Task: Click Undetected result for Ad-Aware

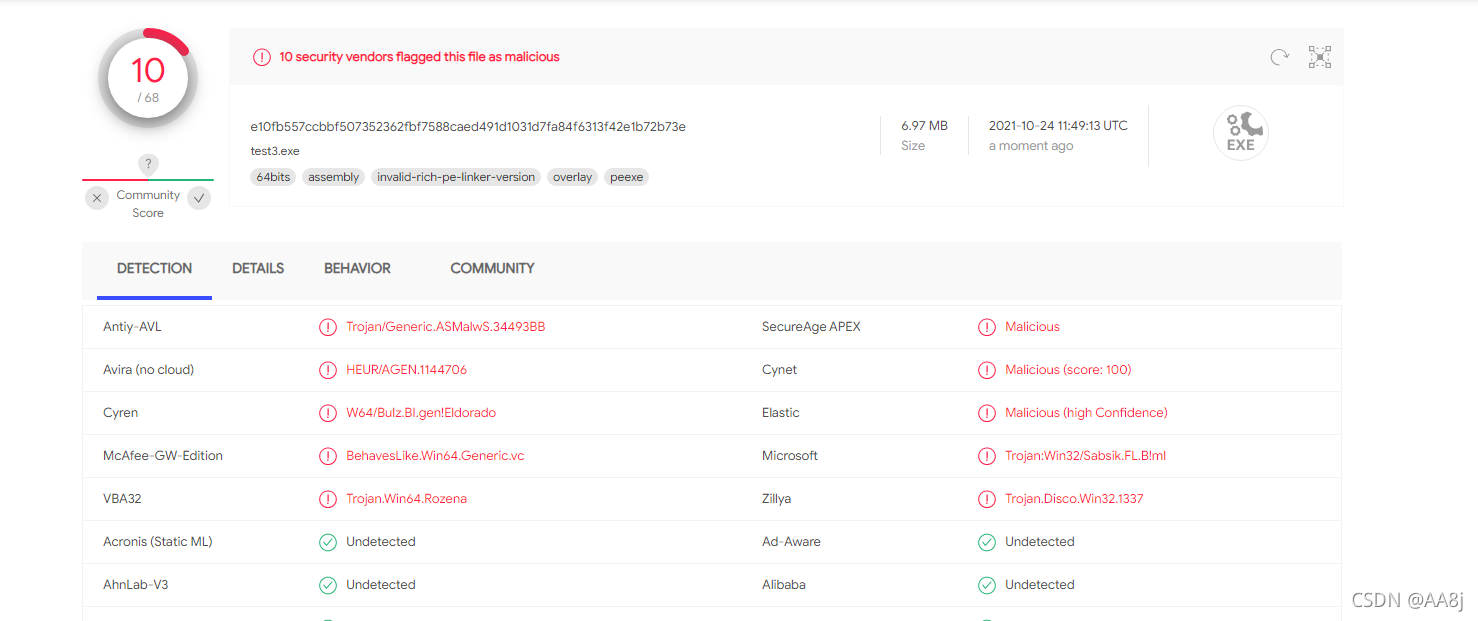Action: [x=1040, y=542]
